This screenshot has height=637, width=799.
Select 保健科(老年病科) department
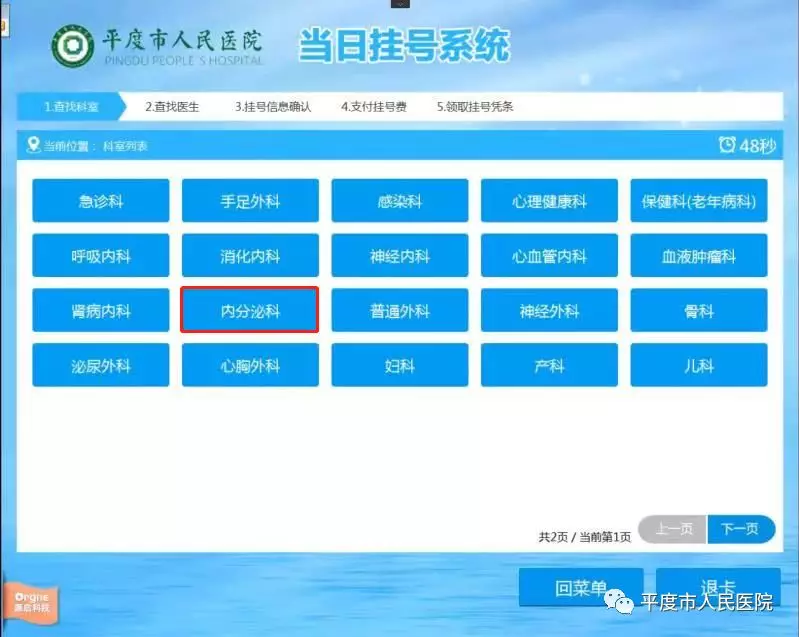pyautogui.click(x=699, y=201)
